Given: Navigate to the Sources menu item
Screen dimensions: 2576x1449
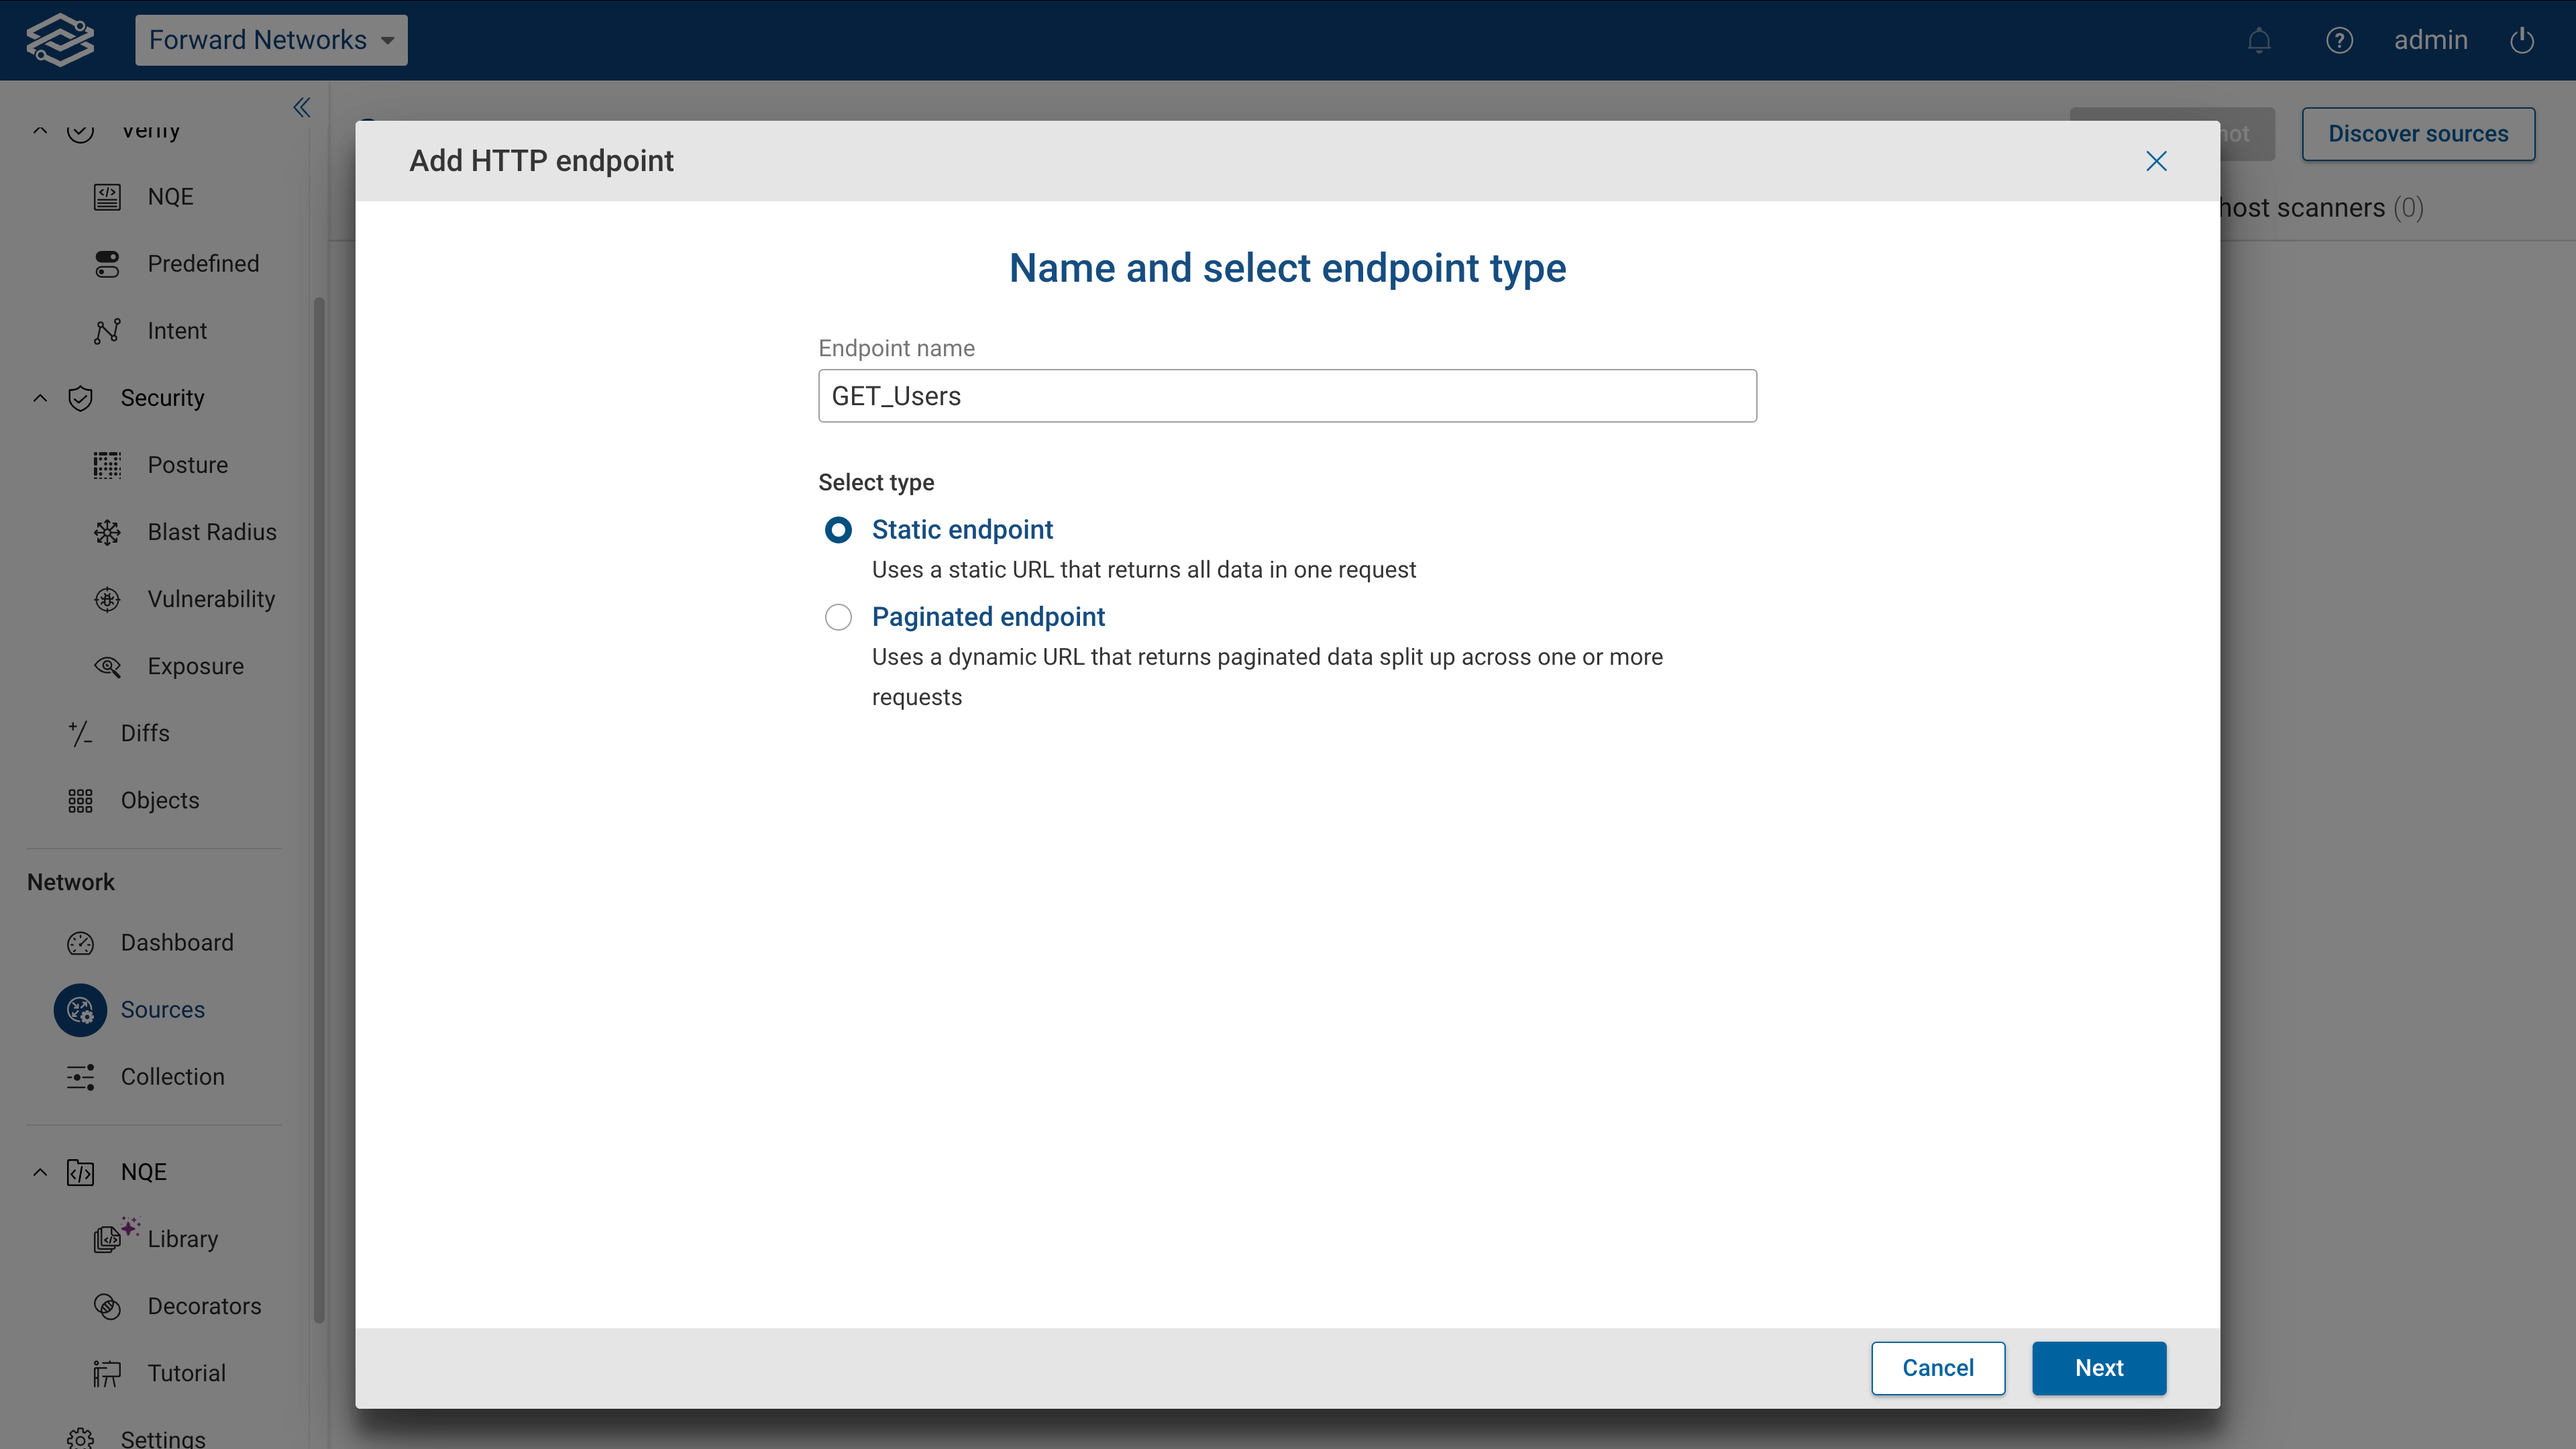Looking at the screenshot, I should [x=162, y=1009].
